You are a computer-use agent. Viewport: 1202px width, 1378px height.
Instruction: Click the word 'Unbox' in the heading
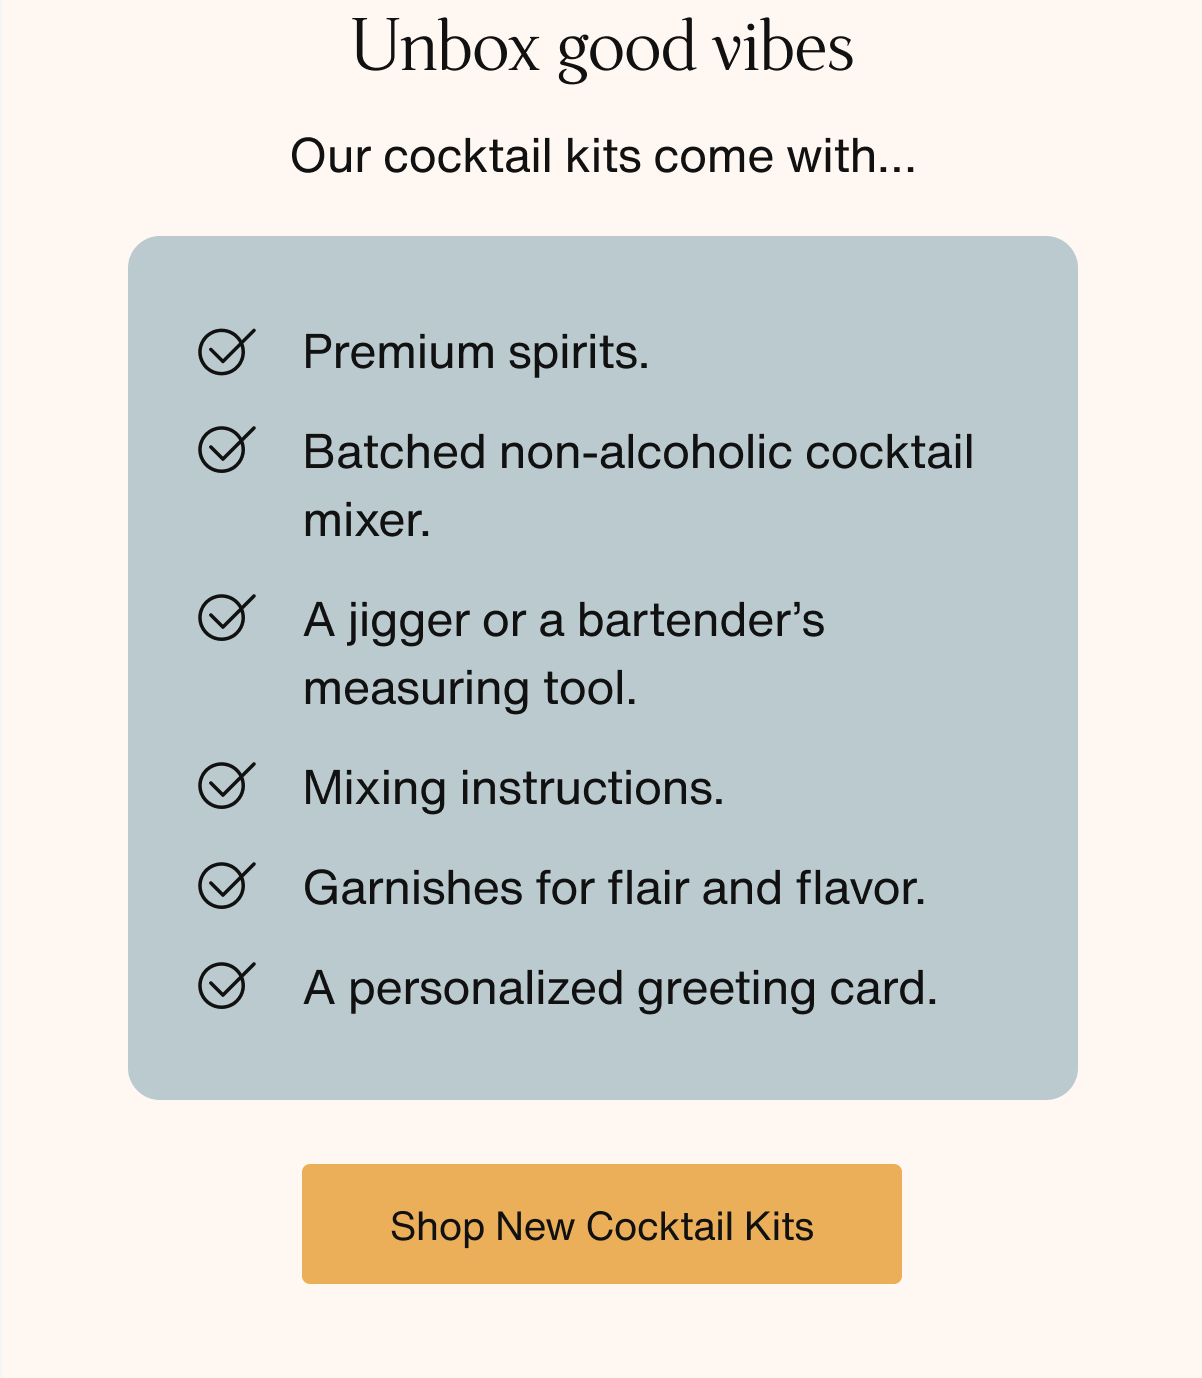tap(446, 47)
